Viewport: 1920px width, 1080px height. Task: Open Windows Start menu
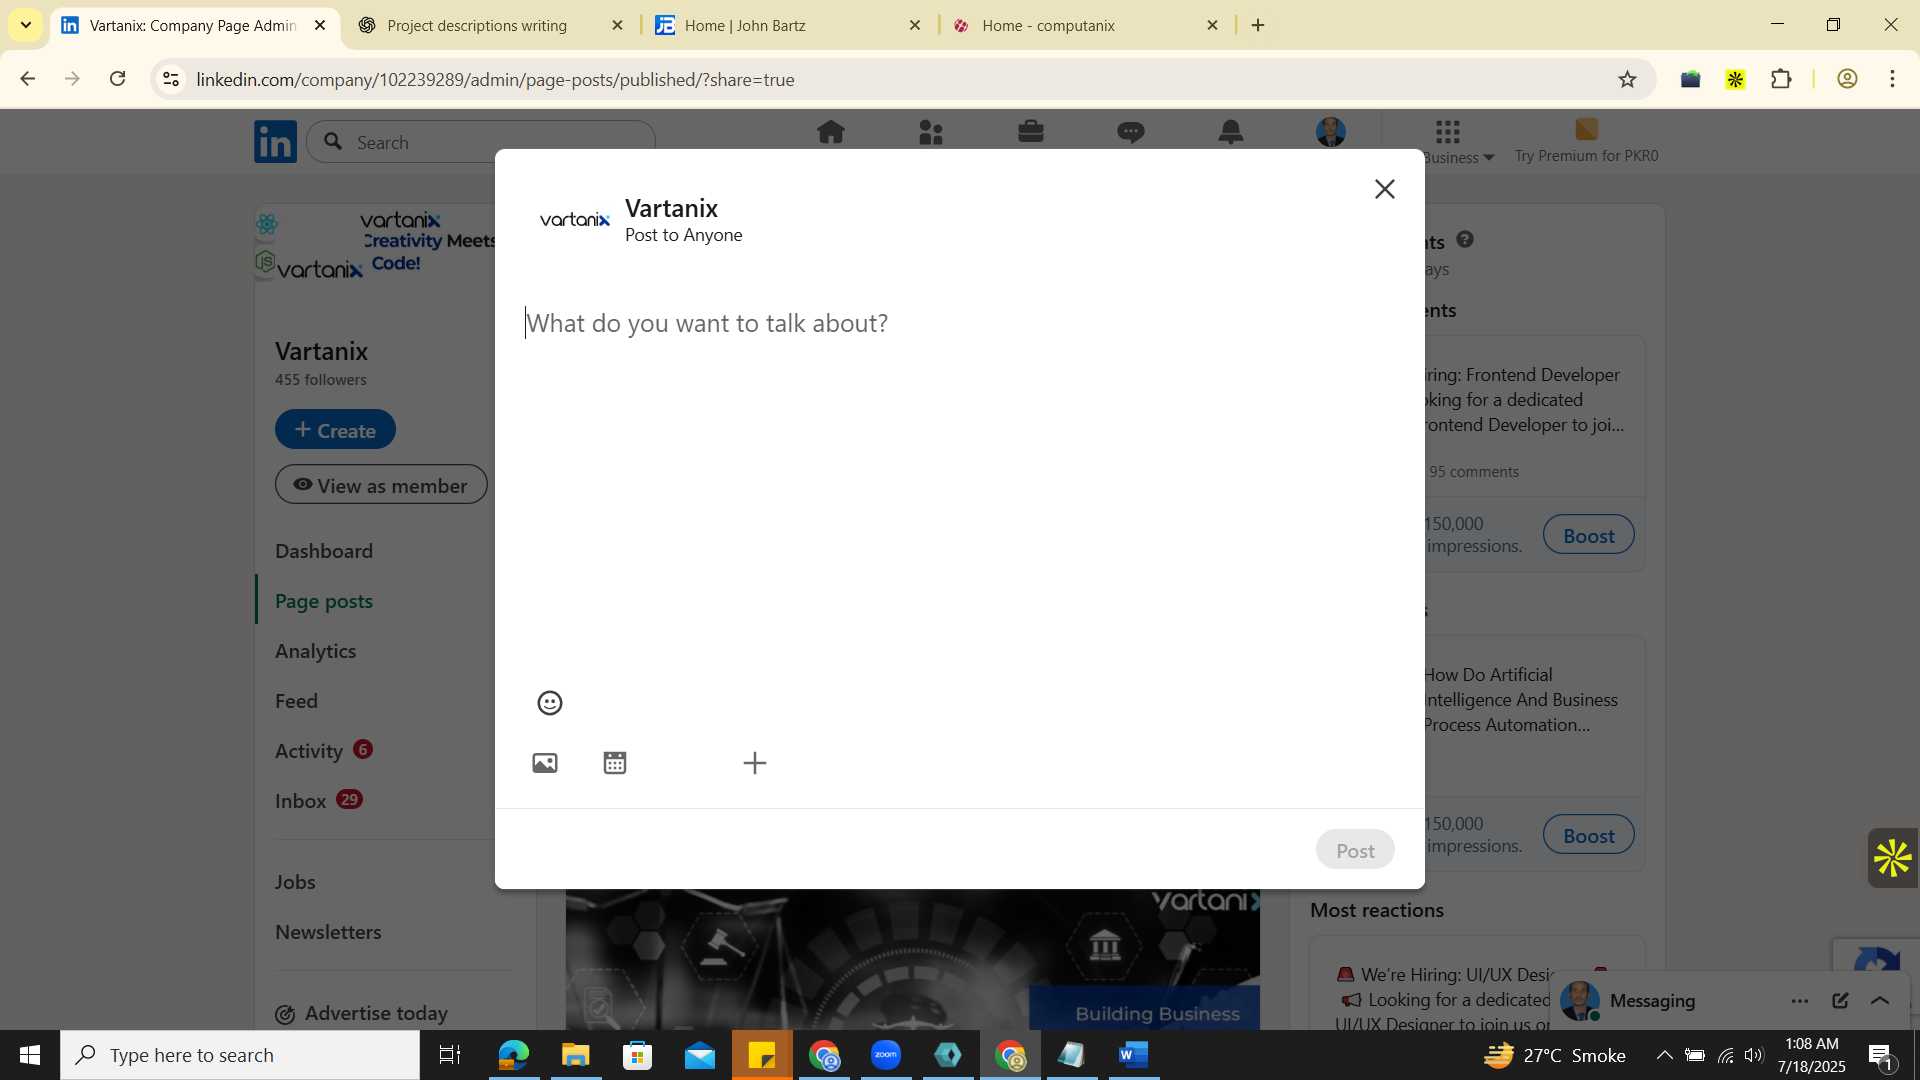(29, 1055)
